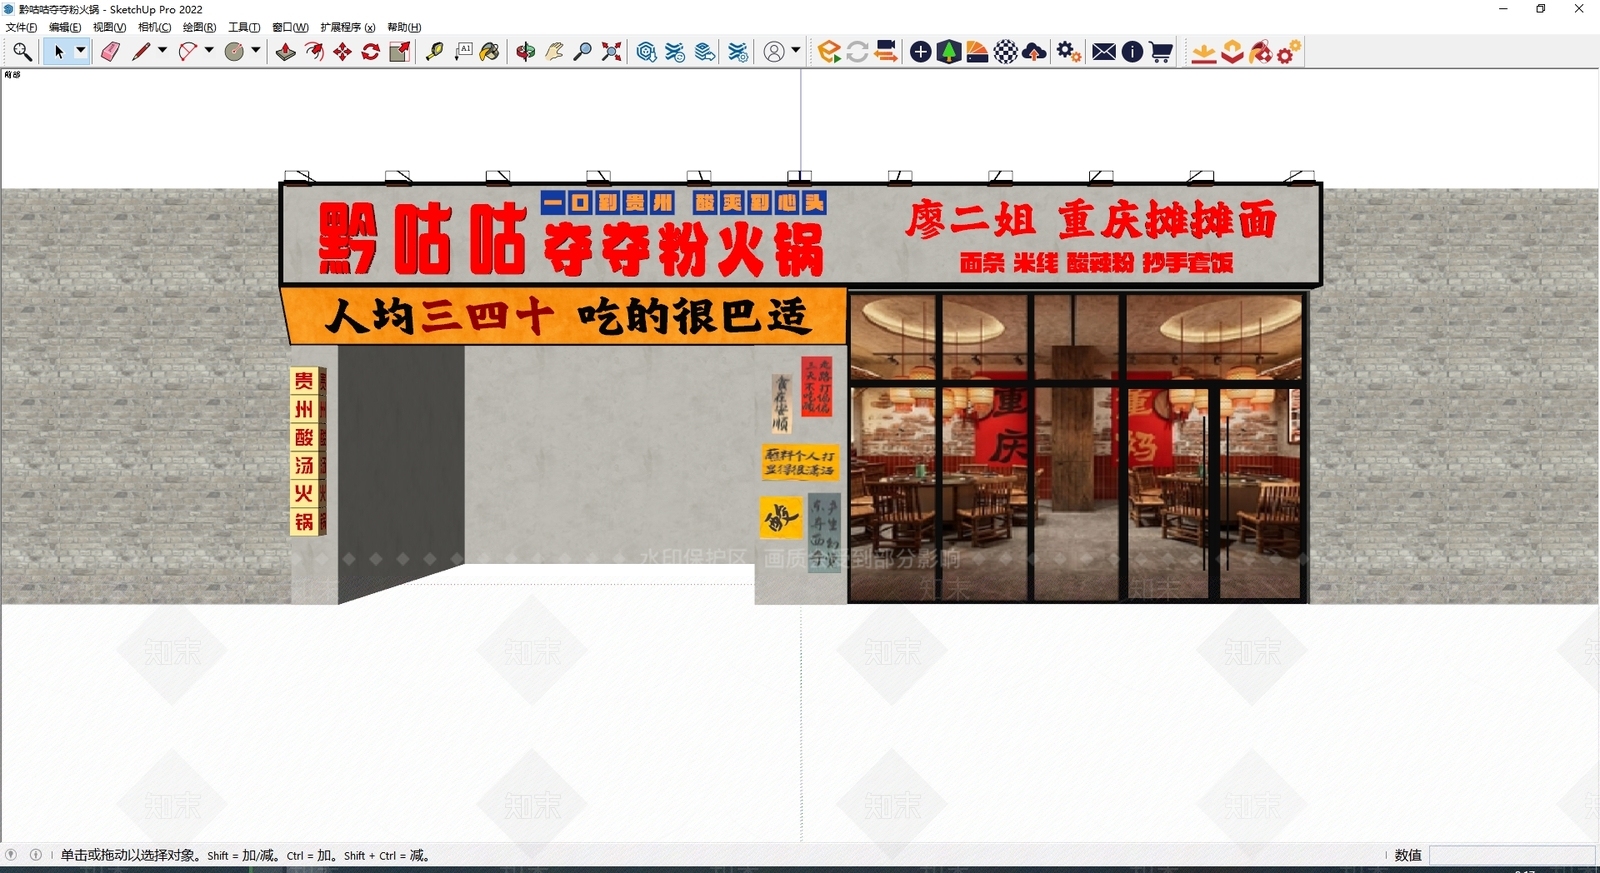This screenshot has width=1600, height=873.
Task: Click the orange download-arrow icon
Action: 1204,52
